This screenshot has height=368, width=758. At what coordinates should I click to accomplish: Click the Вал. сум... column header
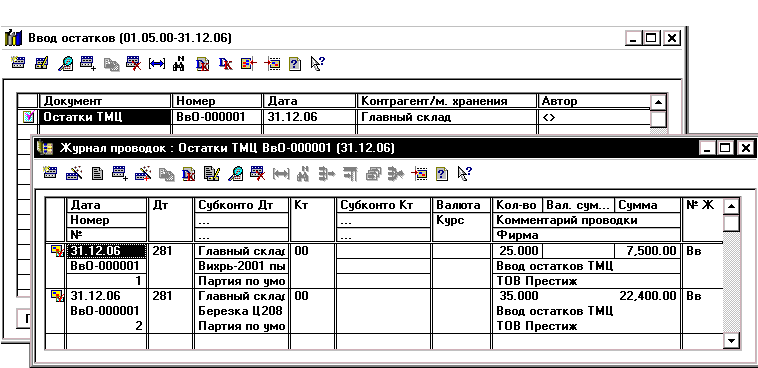click(579, 205)
